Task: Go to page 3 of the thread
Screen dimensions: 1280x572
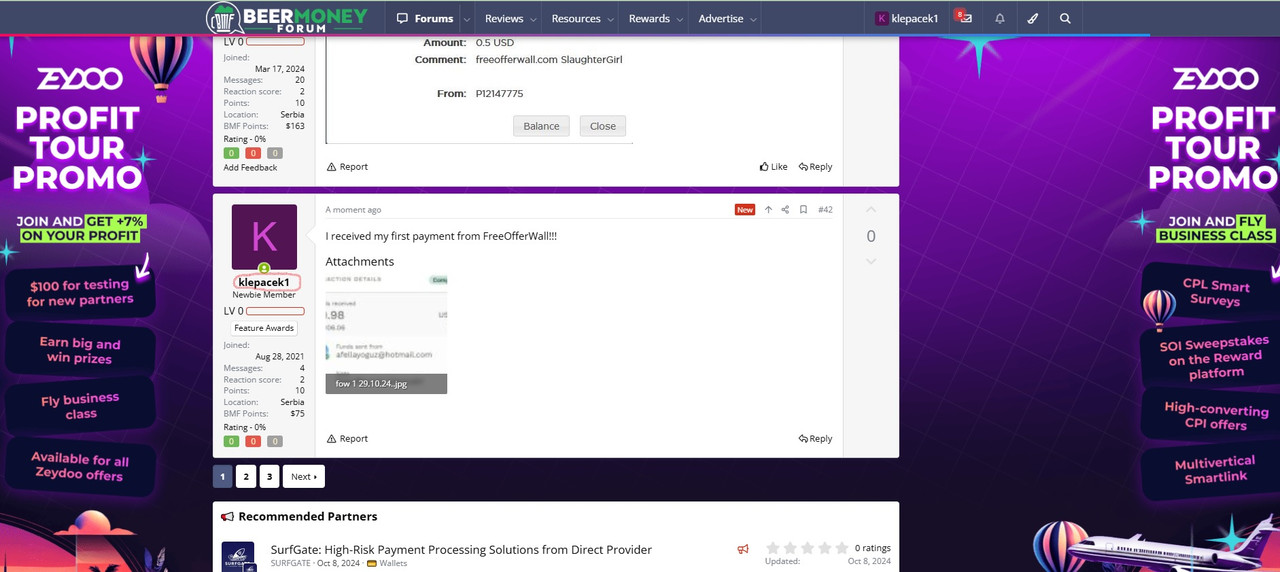Action: point(269,476)
